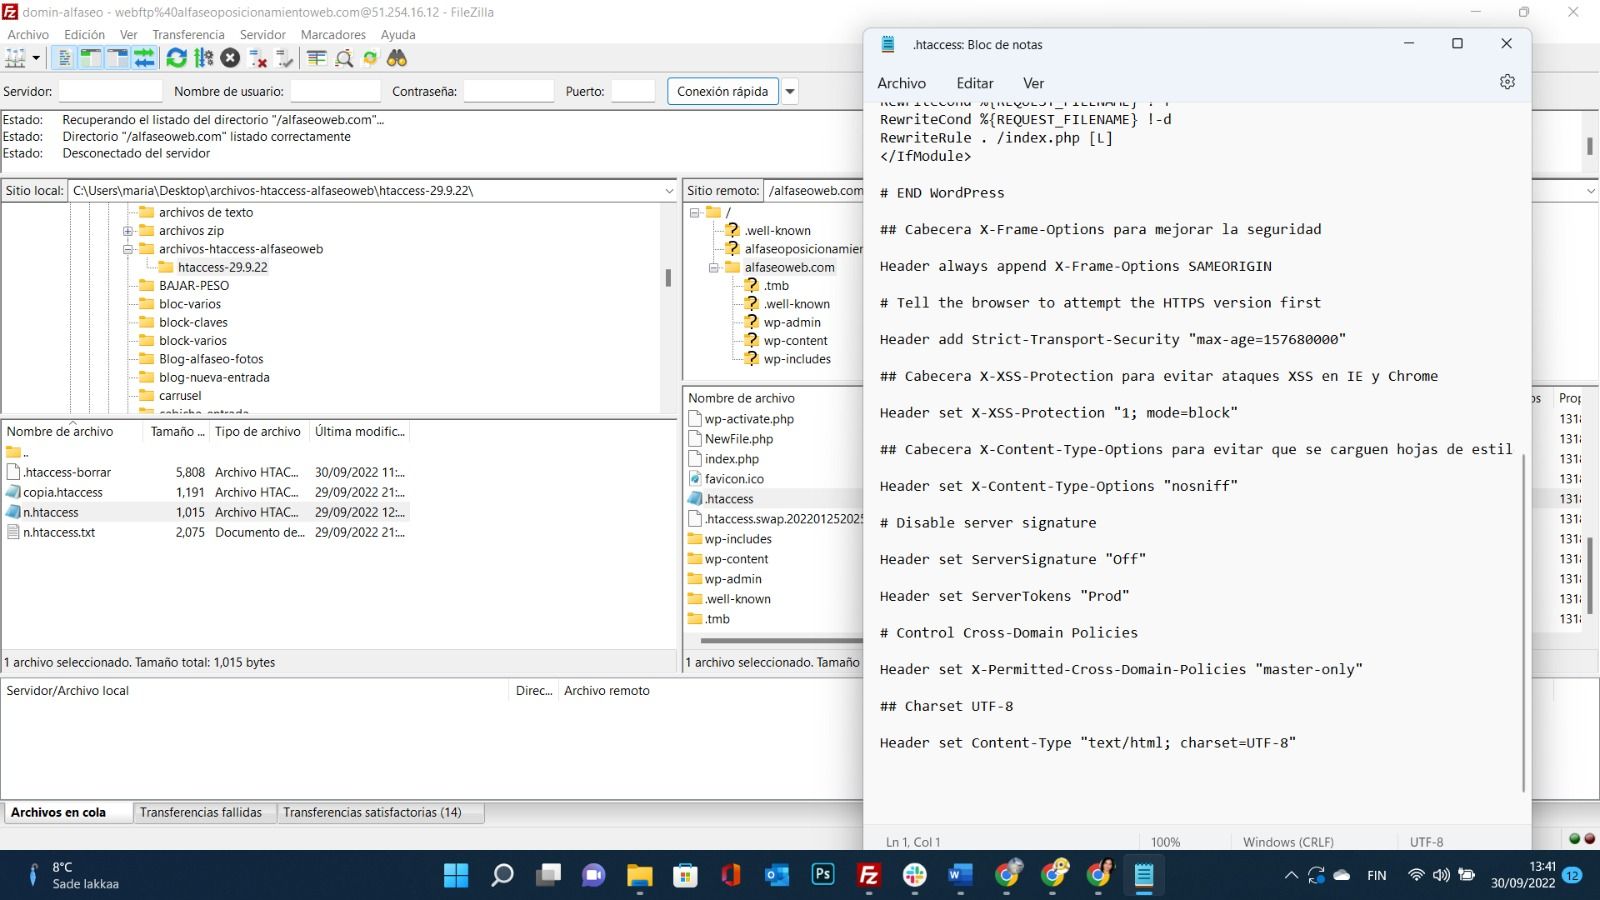Click local tree vertical scrollbar thumb
This screenshot has width=1600, height=900.
[x=668, y=277]
